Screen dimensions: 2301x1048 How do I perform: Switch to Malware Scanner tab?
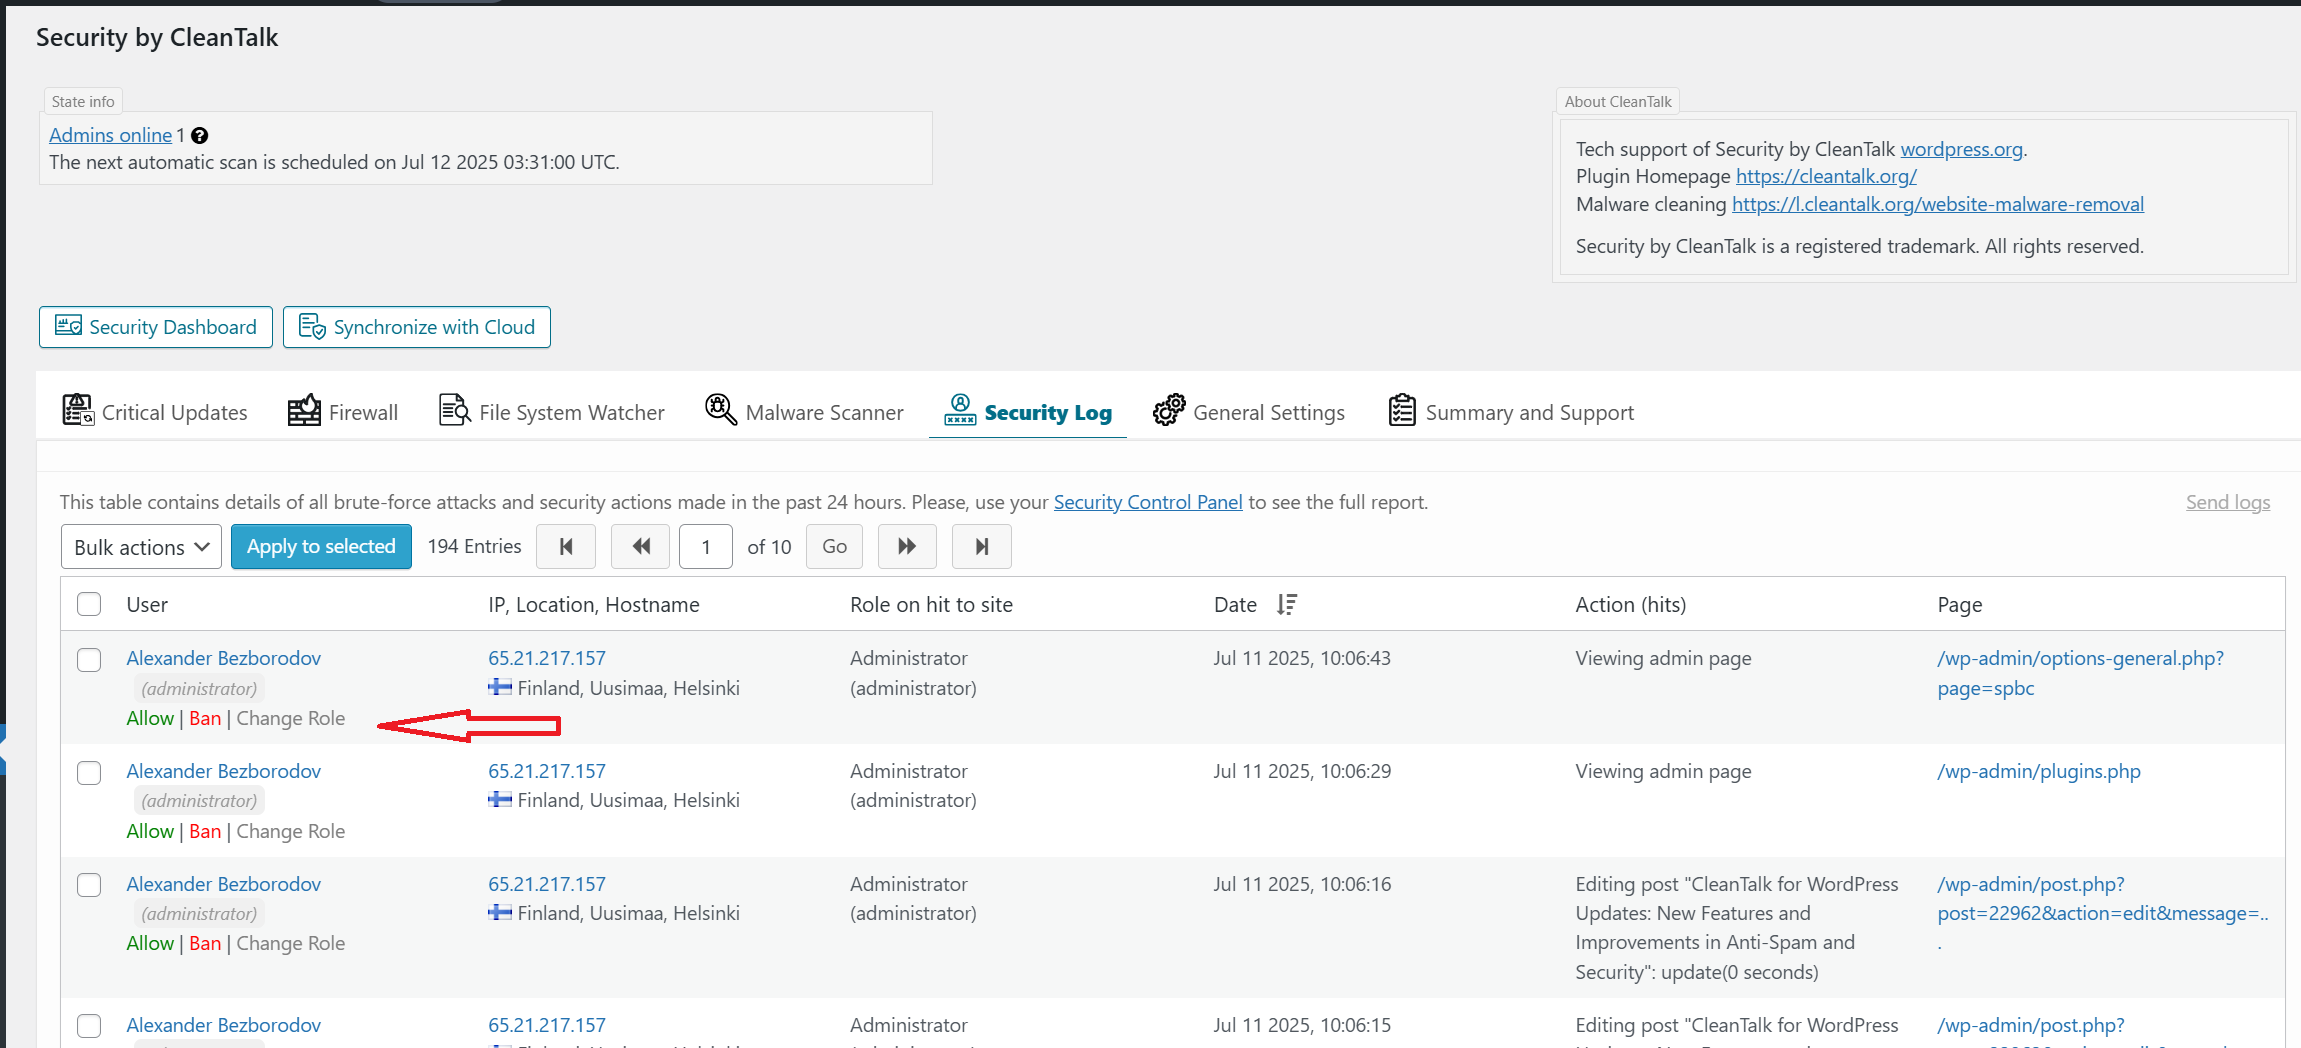804,412
